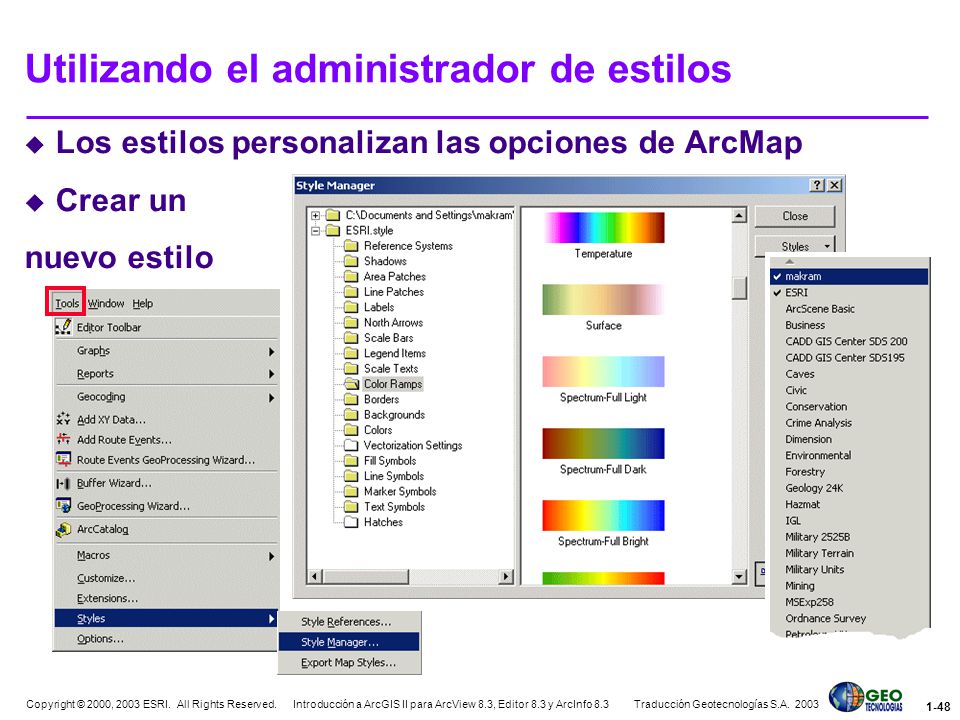Click the Backgrounds folder icon
Screen dimensions: 960x720
(x=351, y=414)
